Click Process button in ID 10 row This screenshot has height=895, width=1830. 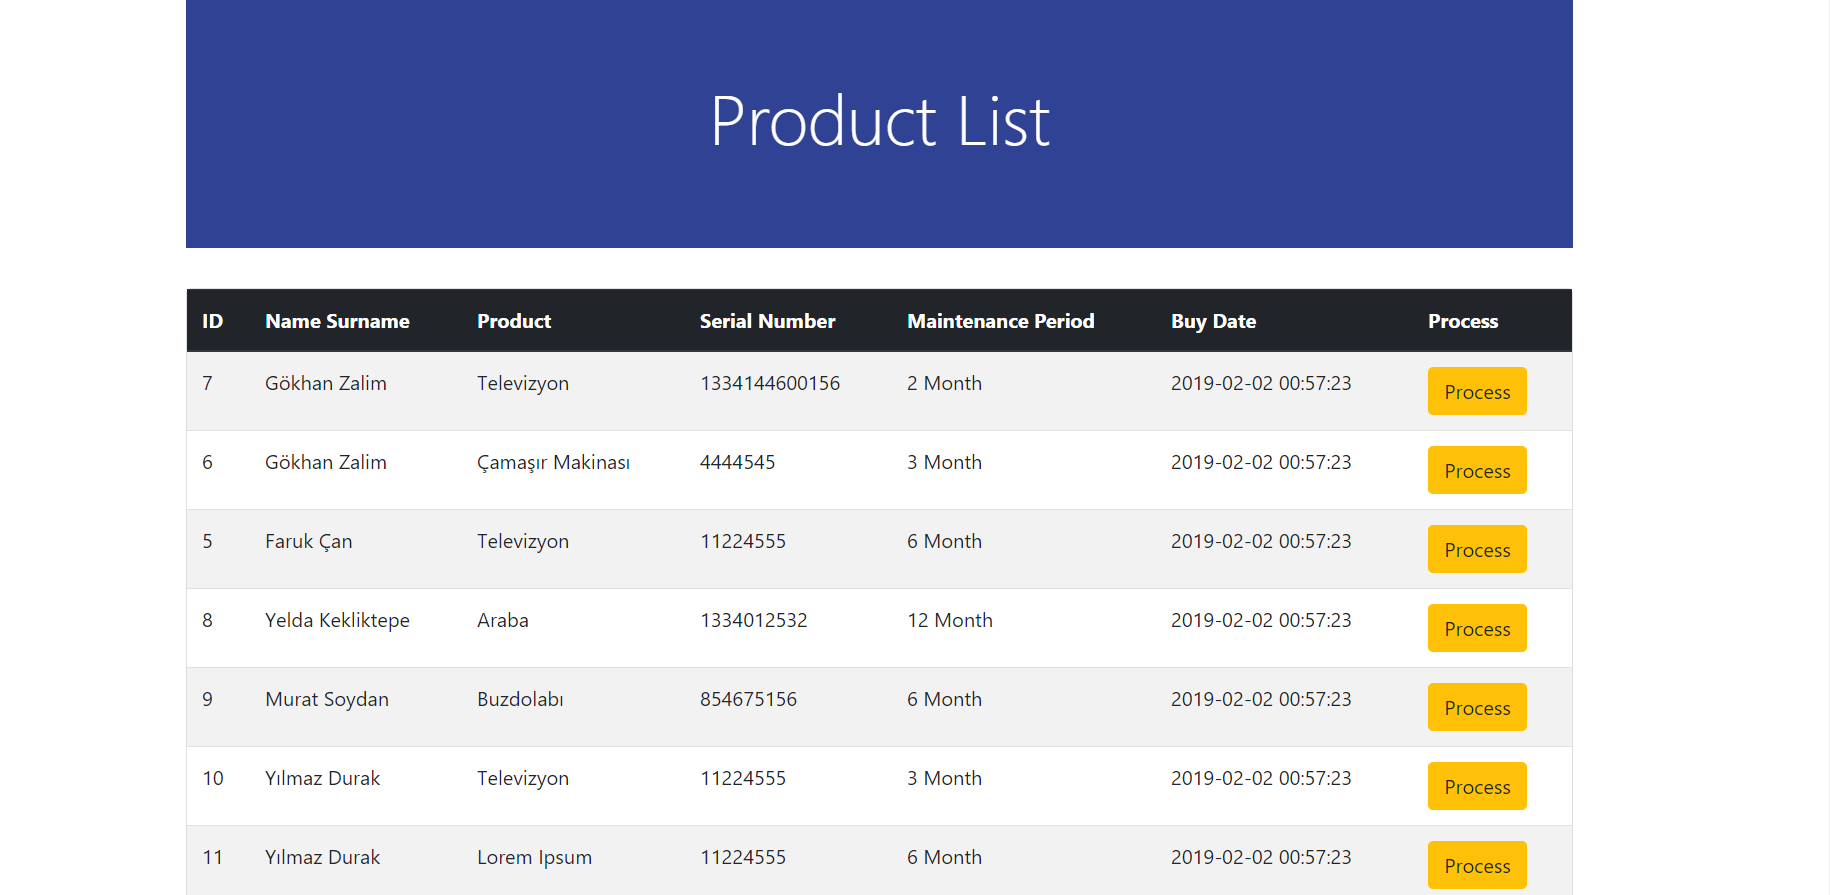click(1477, 786)
